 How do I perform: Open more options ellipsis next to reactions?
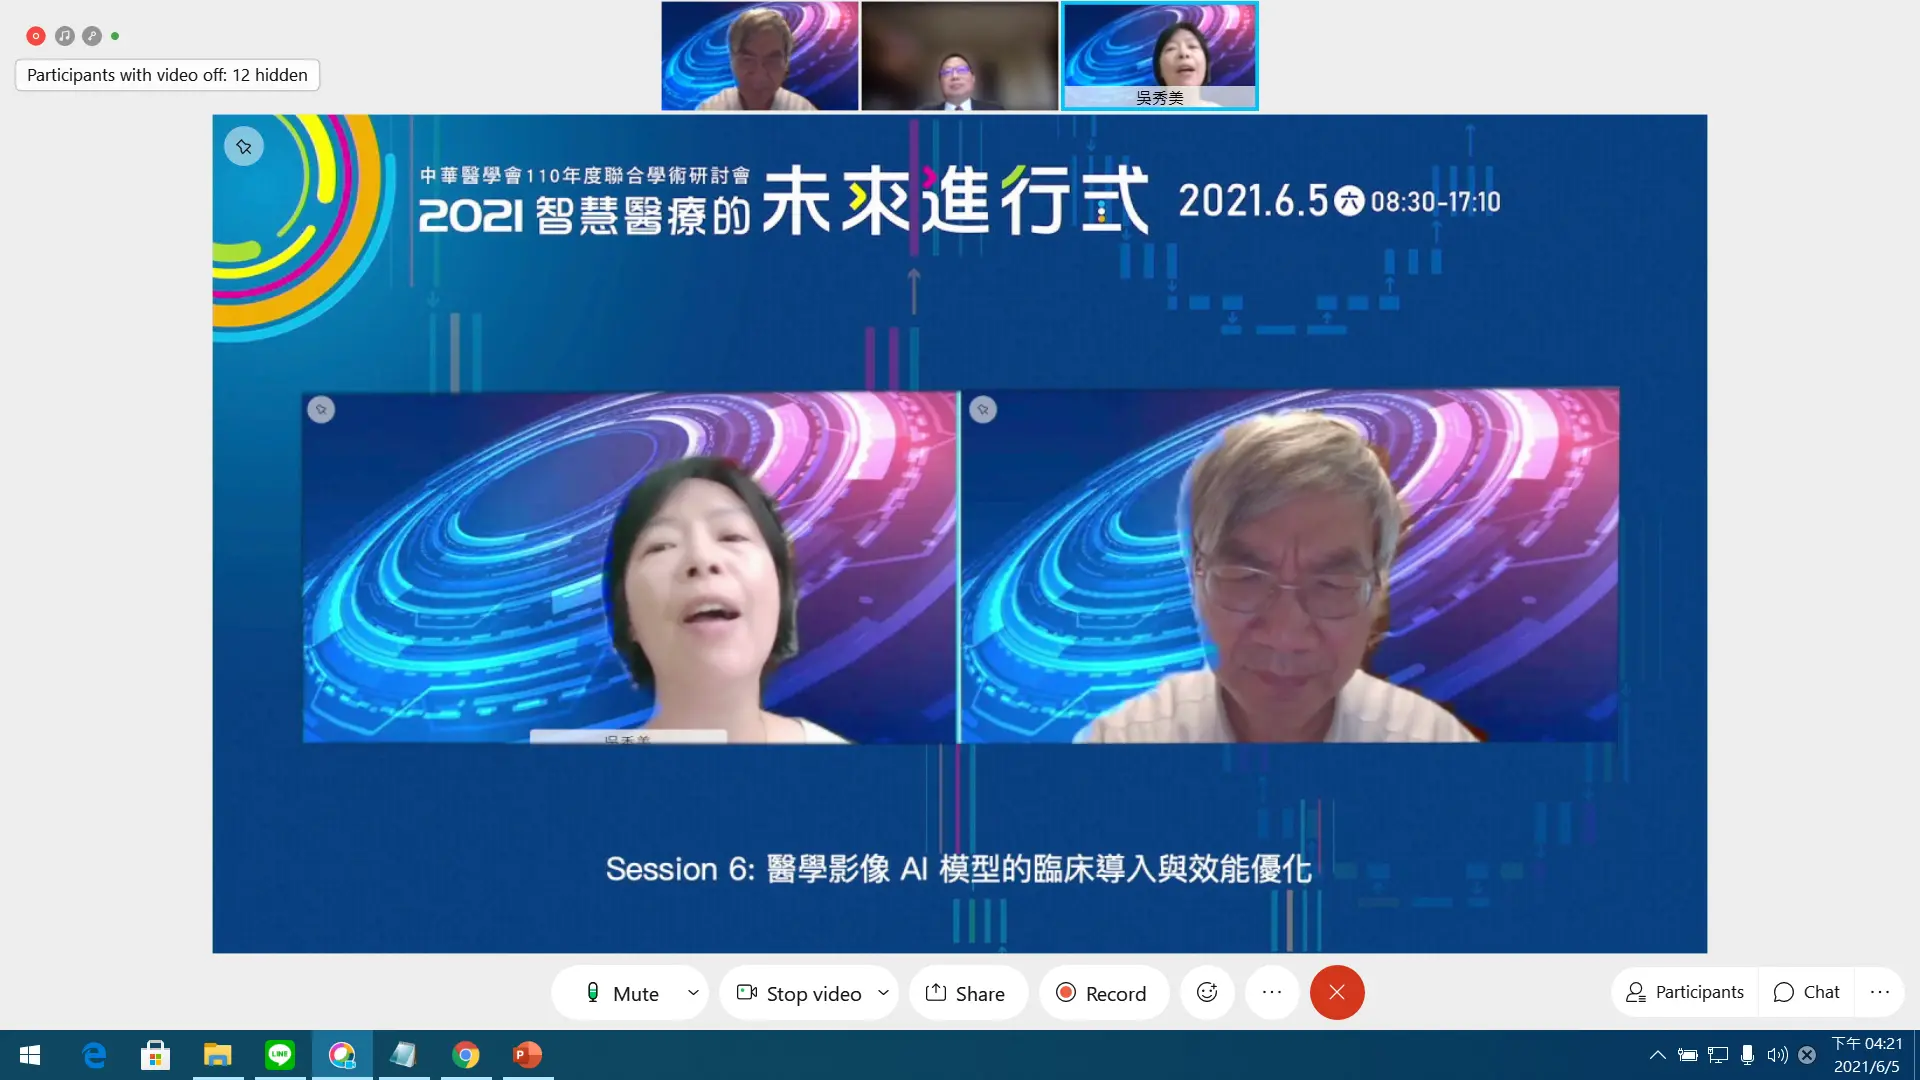click(1272, 992)
